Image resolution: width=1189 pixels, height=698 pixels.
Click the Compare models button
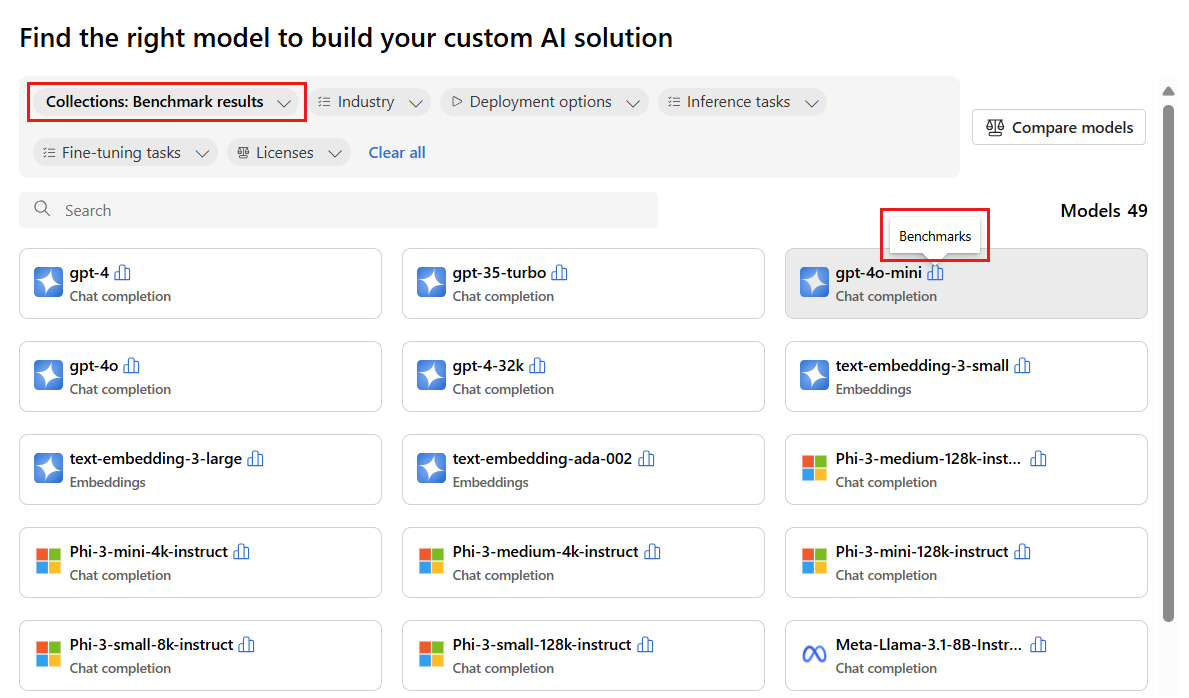coord(1059,128)
